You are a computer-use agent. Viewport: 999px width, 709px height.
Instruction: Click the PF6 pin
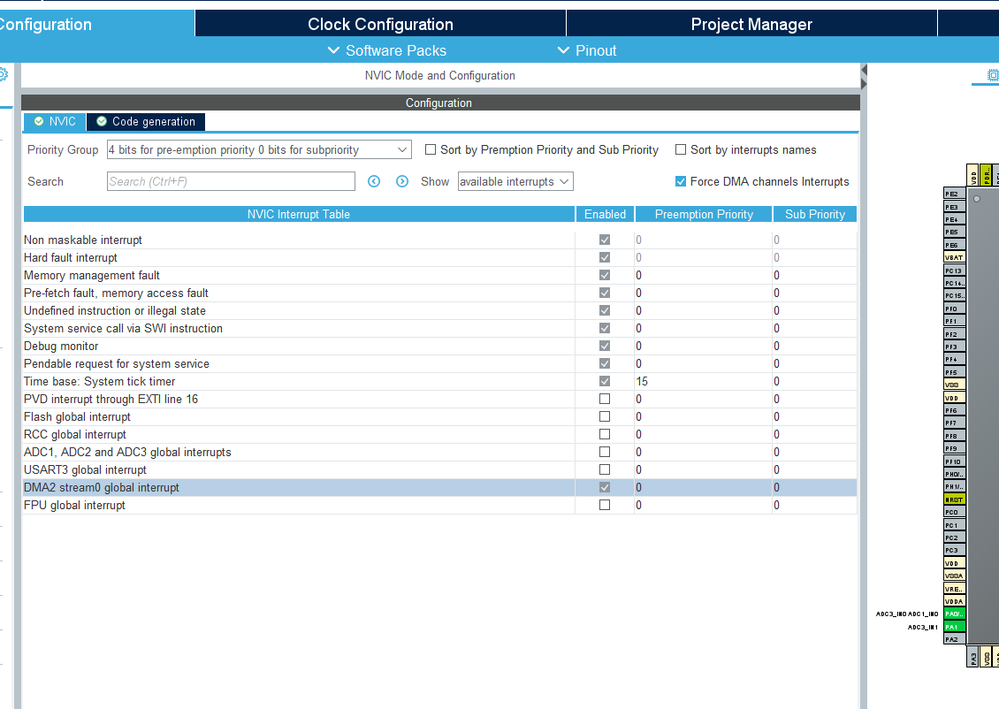coord(954,410)
